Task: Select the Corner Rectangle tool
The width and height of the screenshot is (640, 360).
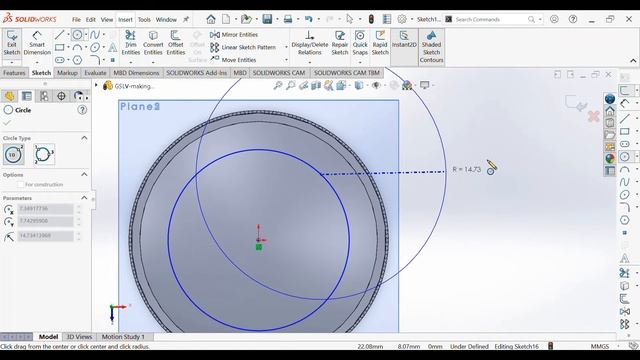Action: [60, 47]
